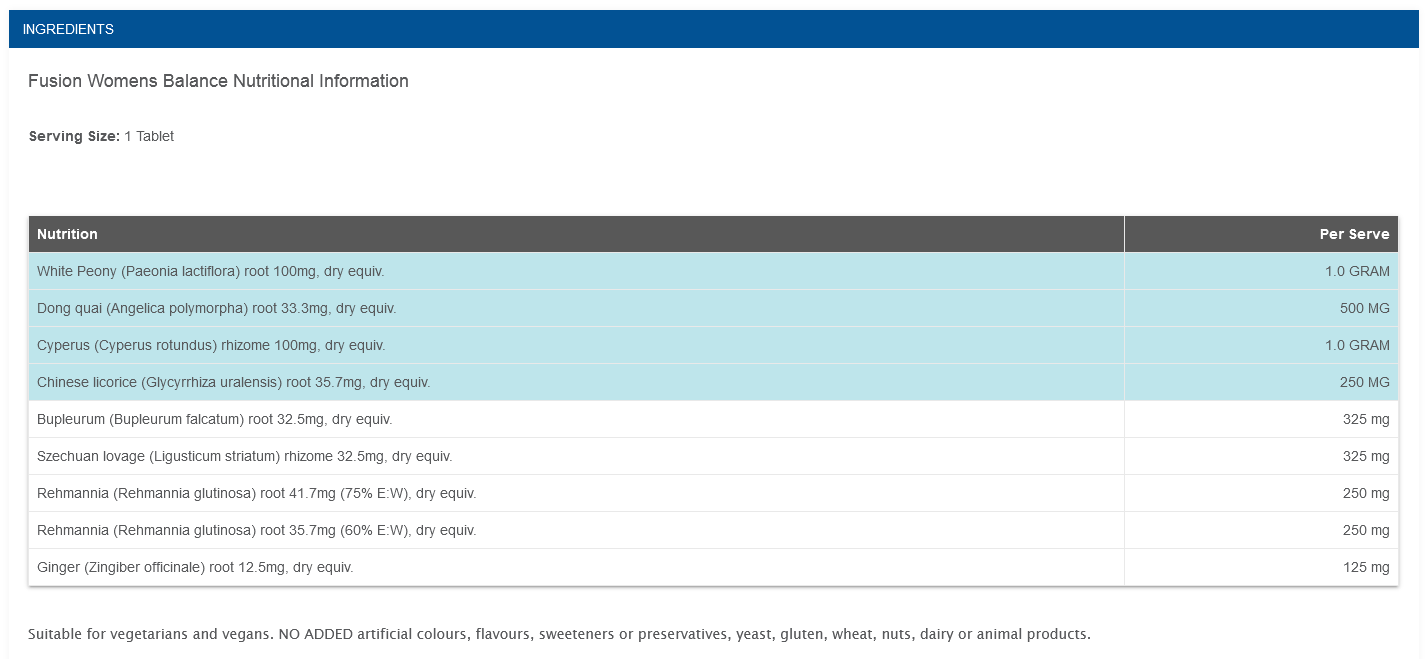This screenshot has height=659, width=1426.
Task: Click the "Per Serve" column header
Action: [x=1354, y=234]
